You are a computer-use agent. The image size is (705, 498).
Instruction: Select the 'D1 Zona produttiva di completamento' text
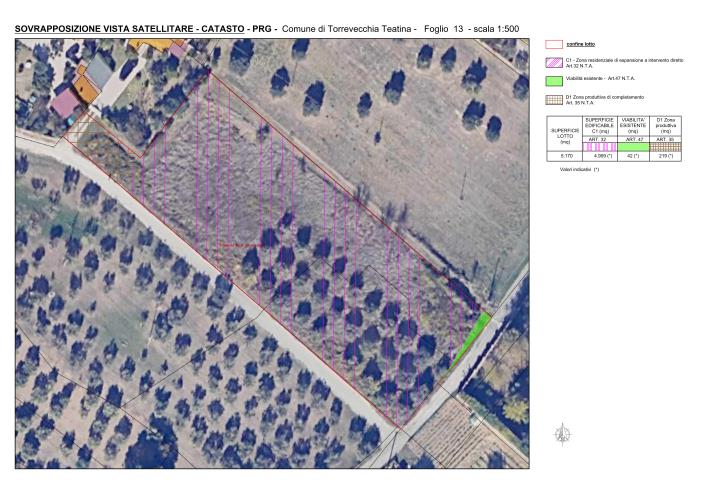[x=605, y=97]
